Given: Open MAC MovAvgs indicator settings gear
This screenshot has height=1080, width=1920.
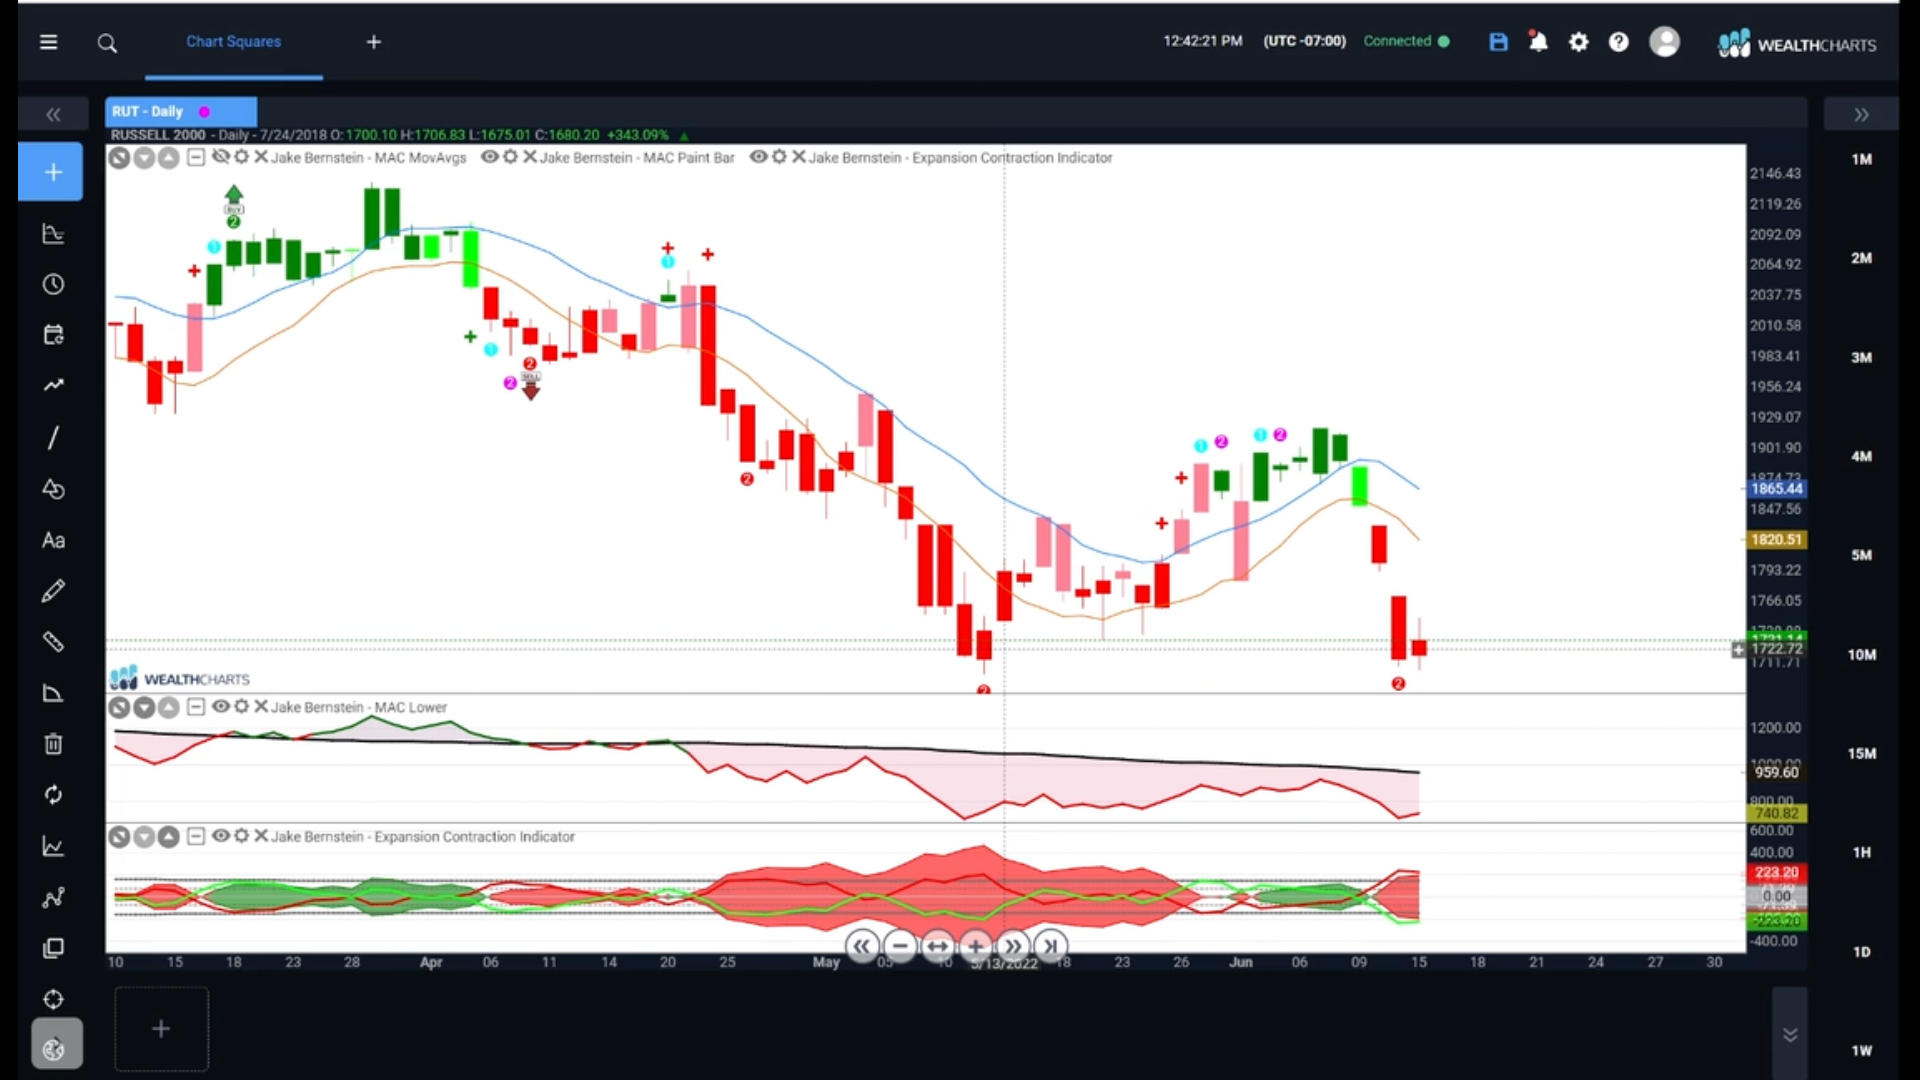Looking at the screenshot, I should tap(241, 157).
